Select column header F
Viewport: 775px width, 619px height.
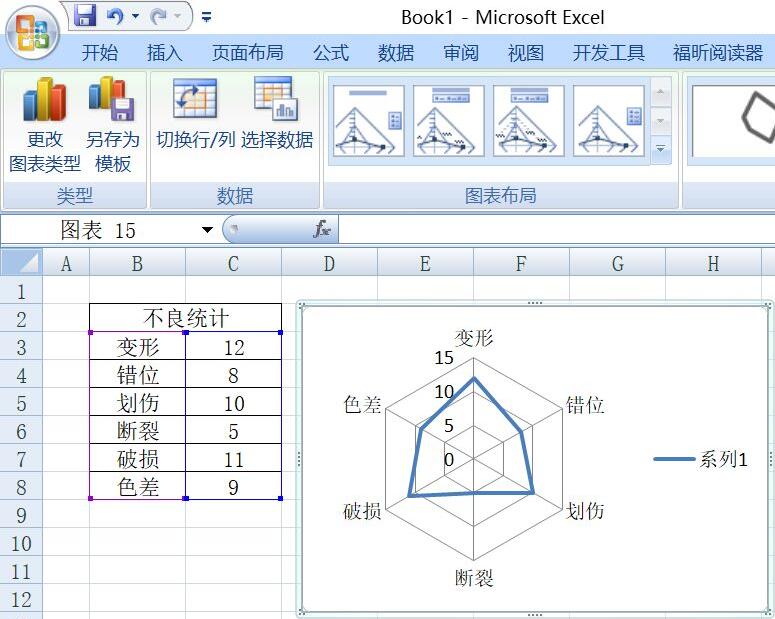pos(521,263)
